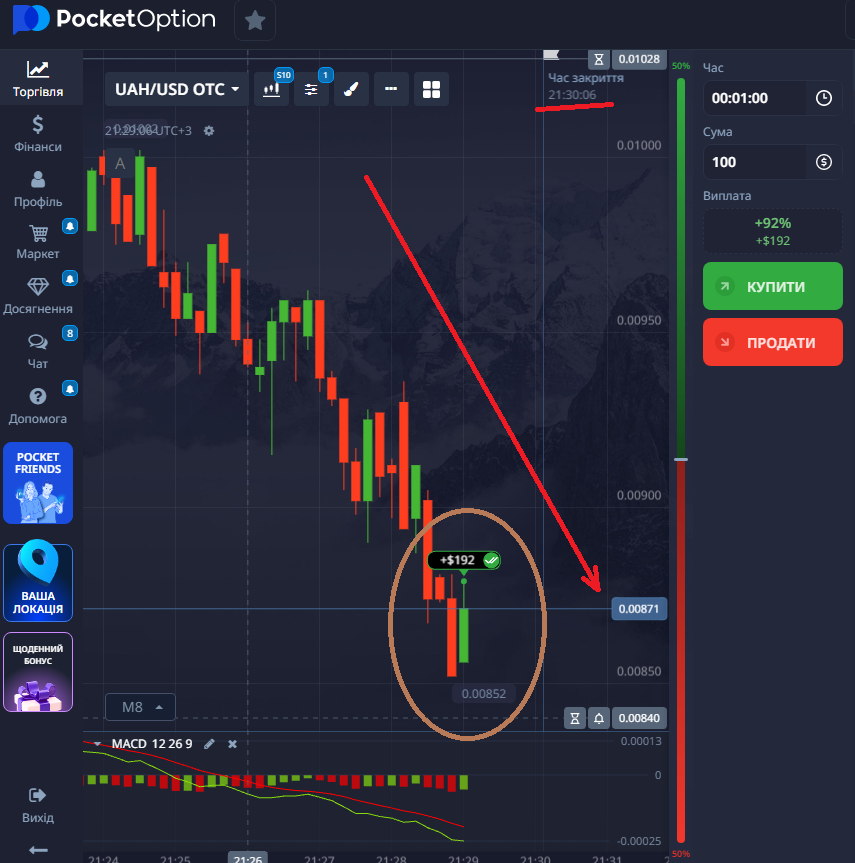Open the clock icon beside trade time
The height and width of the screenshot is (863, 855).
[x=824, y=99]
